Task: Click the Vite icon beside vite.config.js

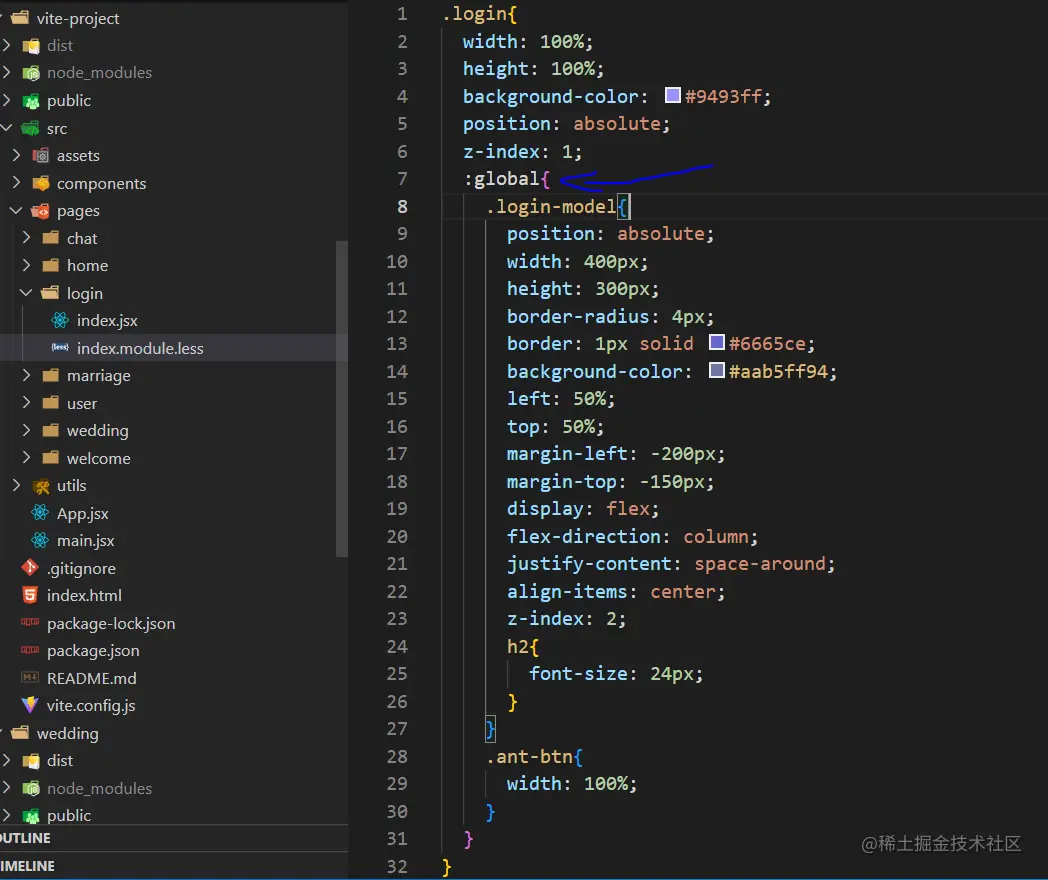Action: [30, 705]
